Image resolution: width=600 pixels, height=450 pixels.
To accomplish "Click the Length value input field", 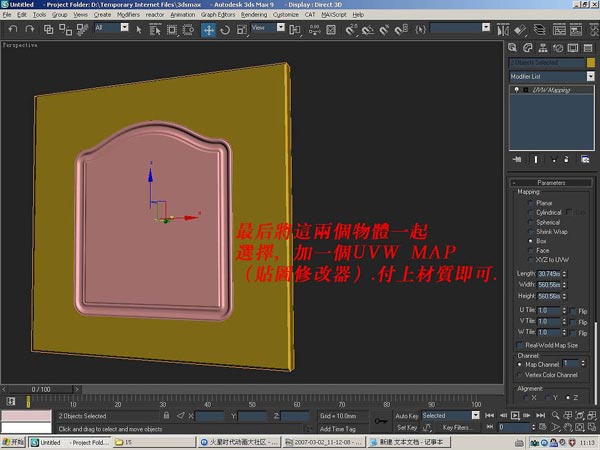I will point(549,273).
